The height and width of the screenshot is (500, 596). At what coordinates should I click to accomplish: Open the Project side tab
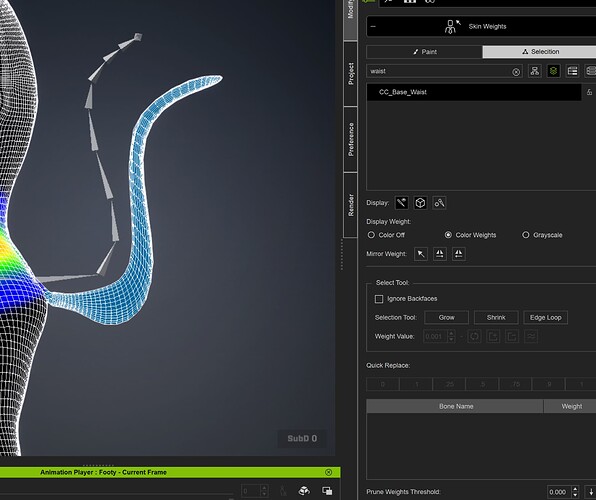(x=350, y=74)
